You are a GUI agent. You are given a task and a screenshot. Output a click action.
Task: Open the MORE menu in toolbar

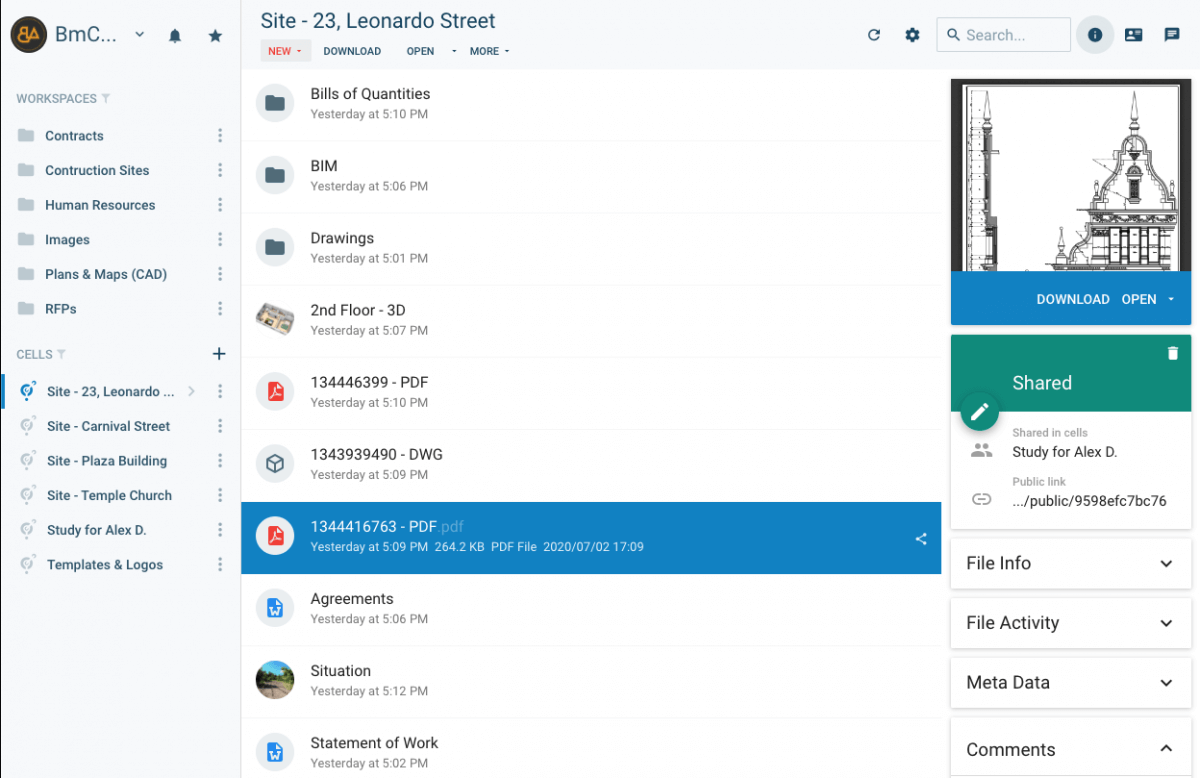[489, 51]
